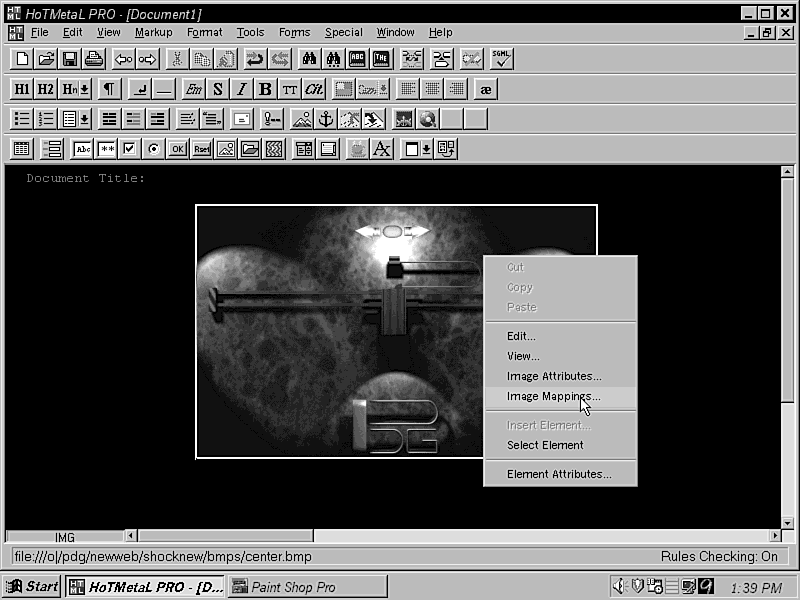Open the Markup menu
Image resolution: width=800 pixels, height=600 pixels.
pyautogui.click(x=154, y=33)
